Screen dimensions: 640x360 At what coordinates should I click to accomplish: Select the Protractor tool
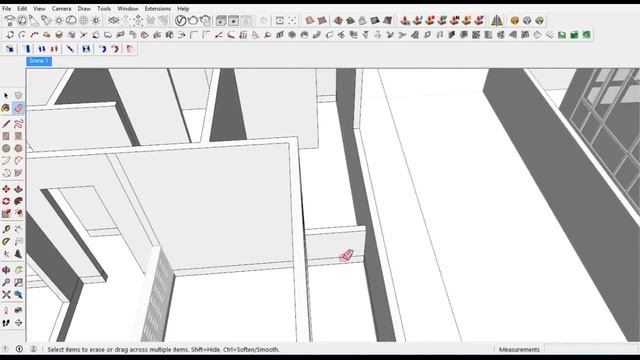6,242
